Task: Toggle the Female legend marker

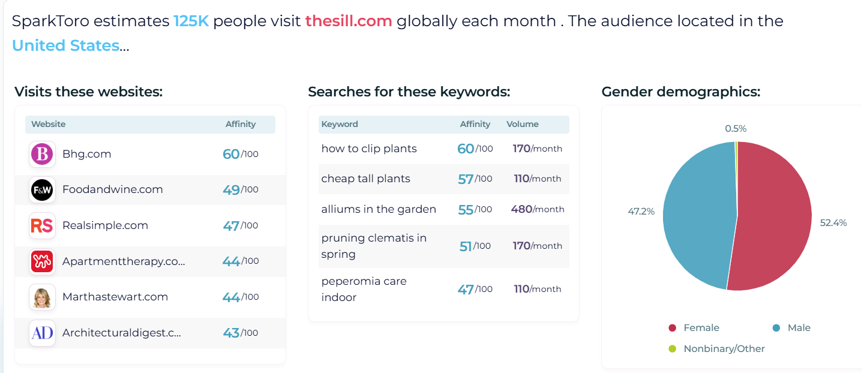Action: (672, 328)
